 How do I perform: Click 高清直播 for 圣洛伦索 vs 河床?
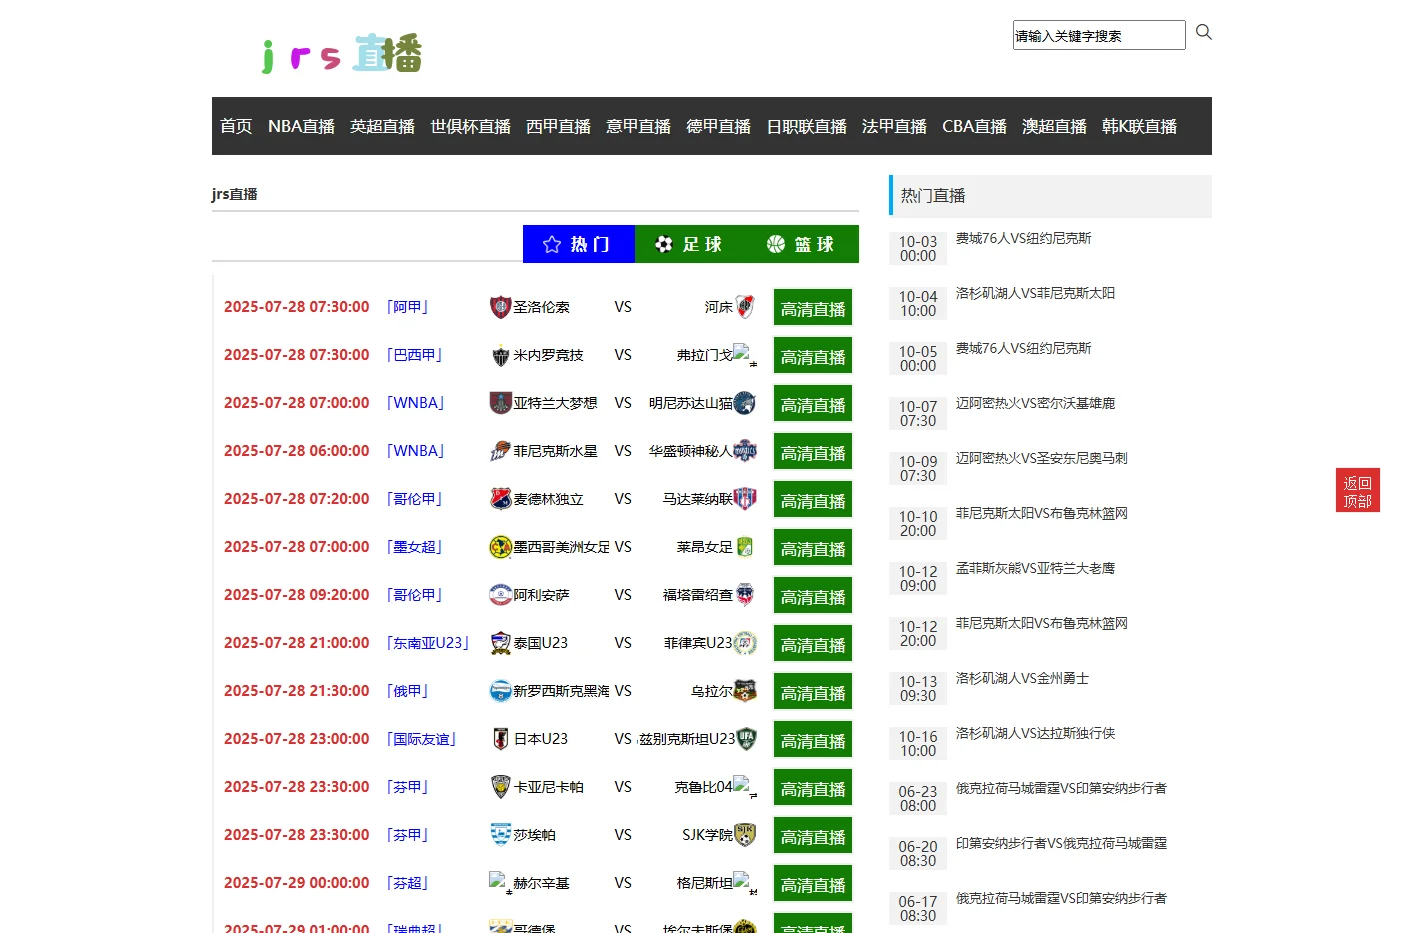coord(813,309)
